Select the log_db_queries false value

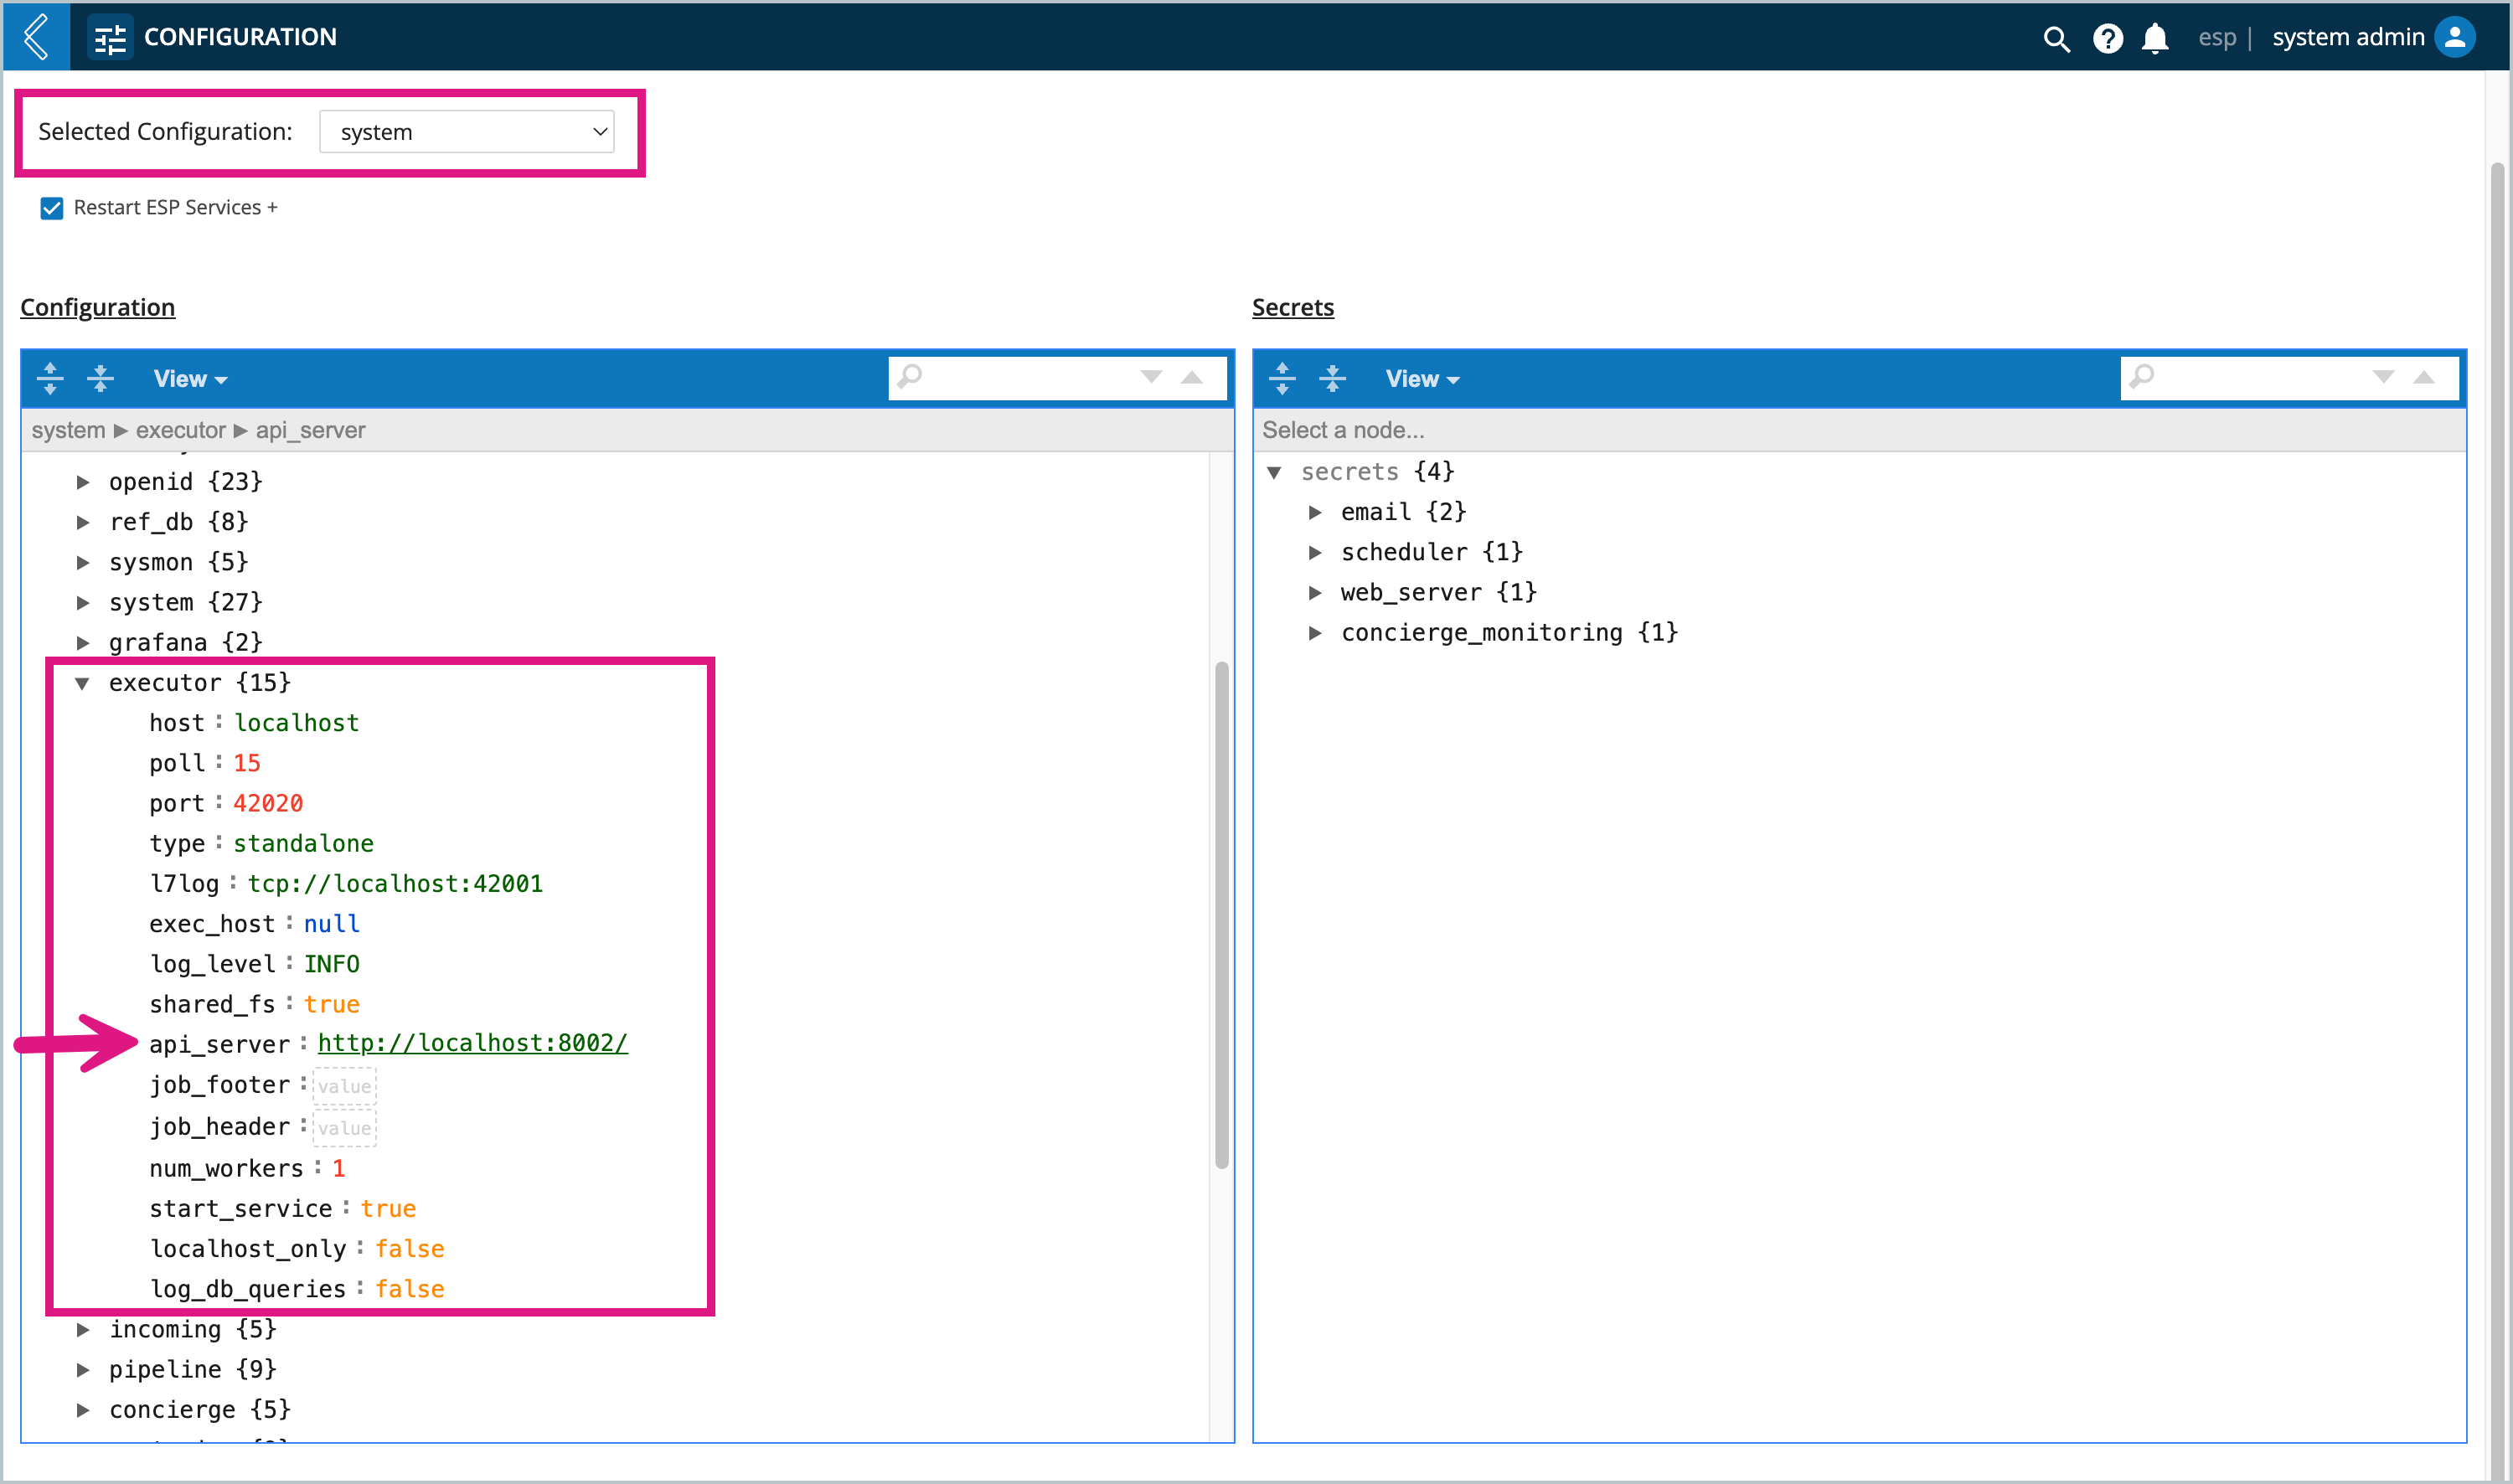pos(409,1289)
